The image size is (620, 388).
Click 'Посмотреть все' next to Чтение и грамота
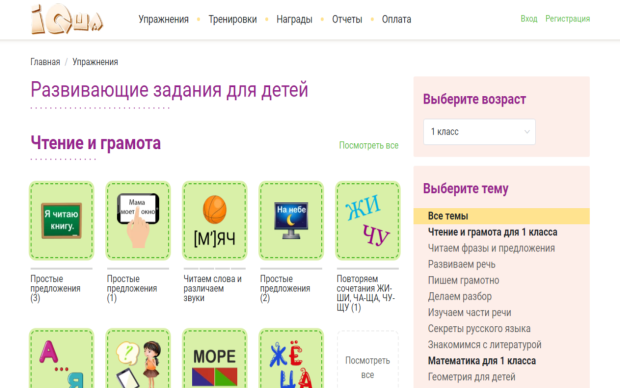[369, 145]
